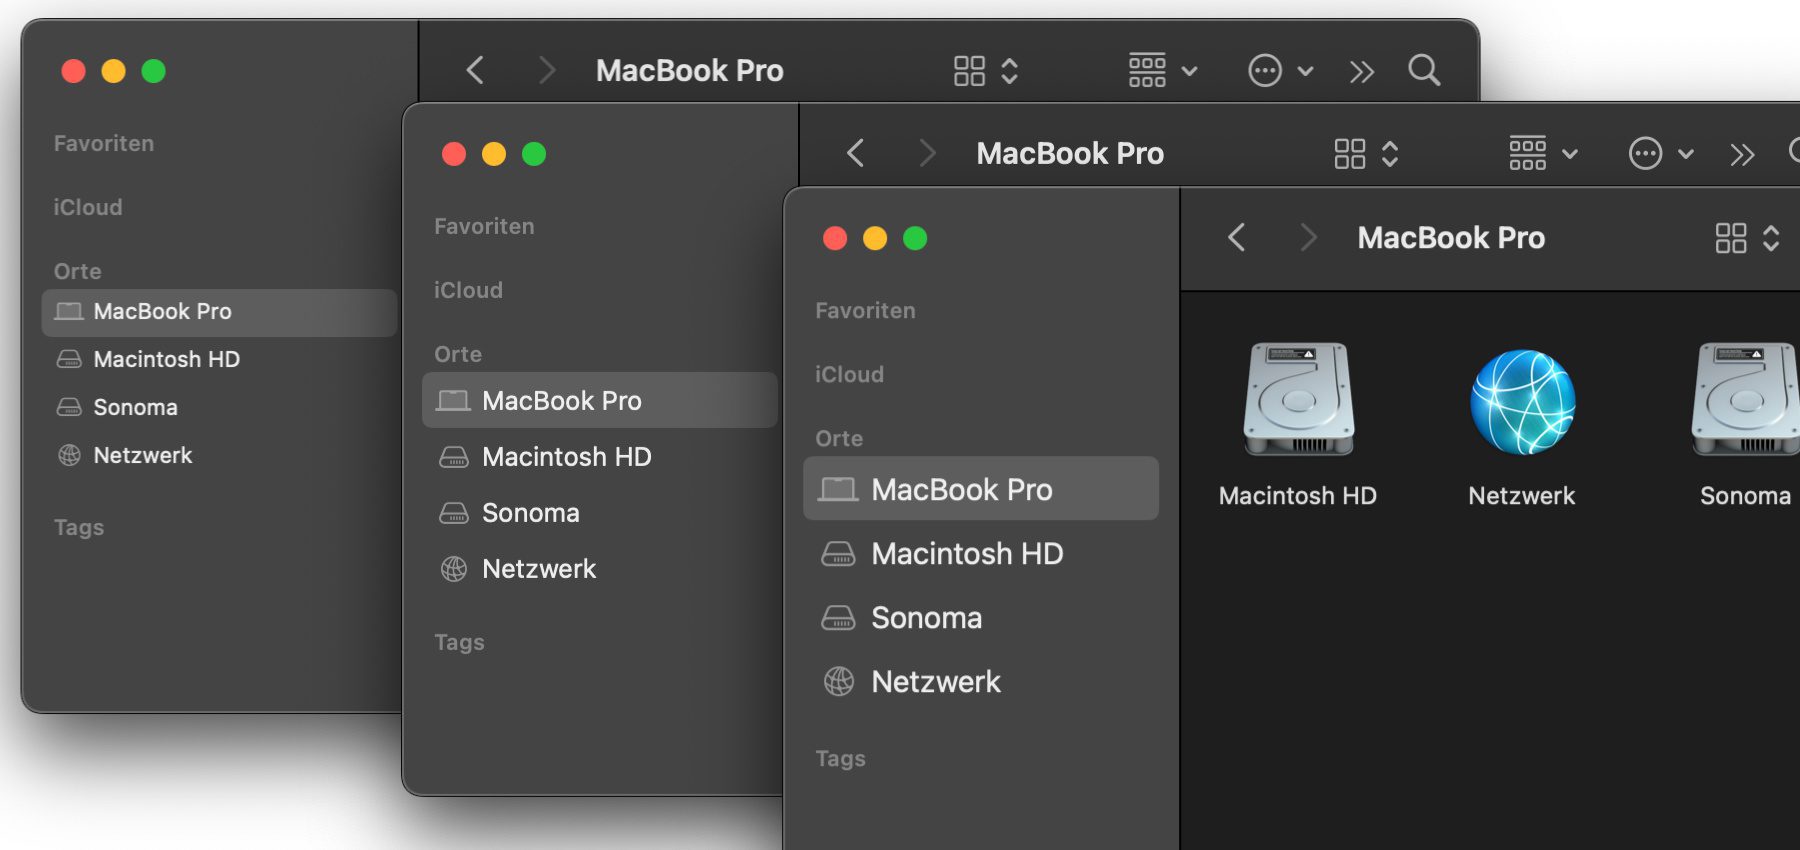Select Sonoma in the middle window sidebar

(530, 513)
